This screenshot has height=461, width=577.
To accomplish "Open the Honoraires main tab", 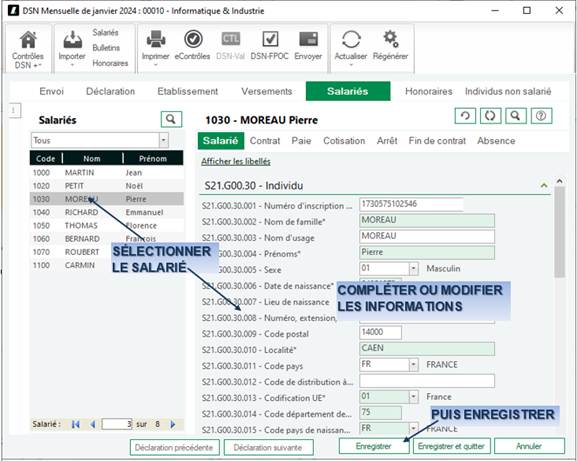I will pos(429,91).
